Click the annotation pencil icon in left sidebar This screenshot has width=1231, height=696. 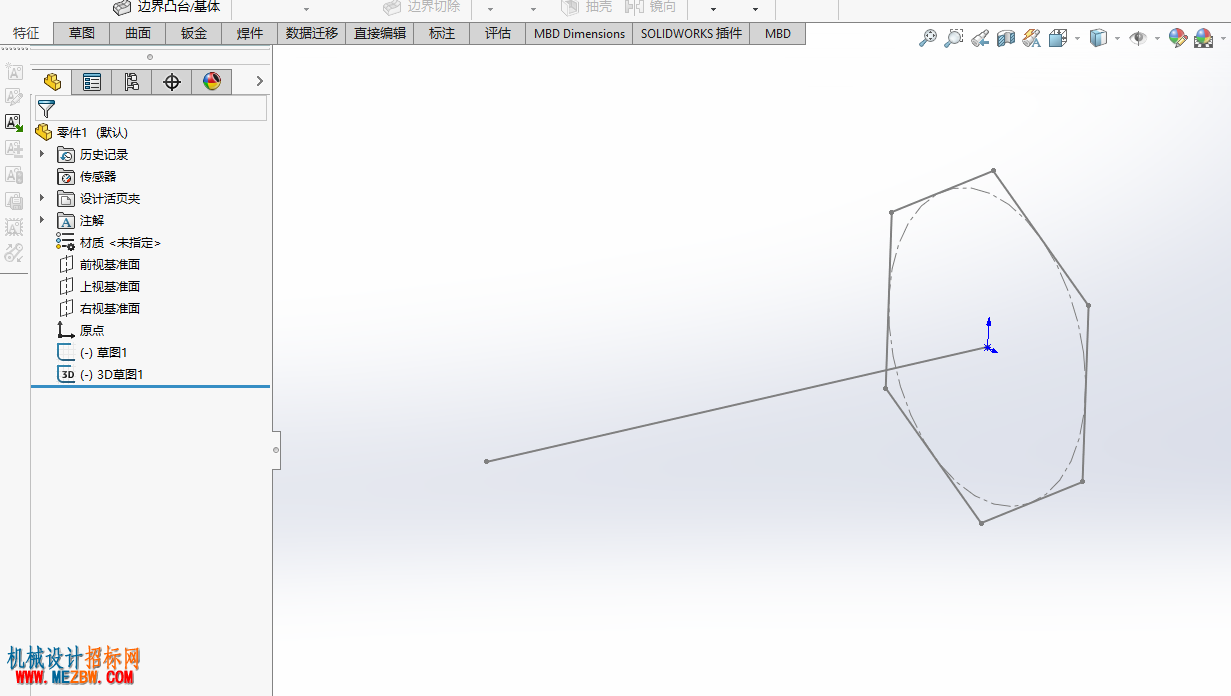tap(14, 97)
